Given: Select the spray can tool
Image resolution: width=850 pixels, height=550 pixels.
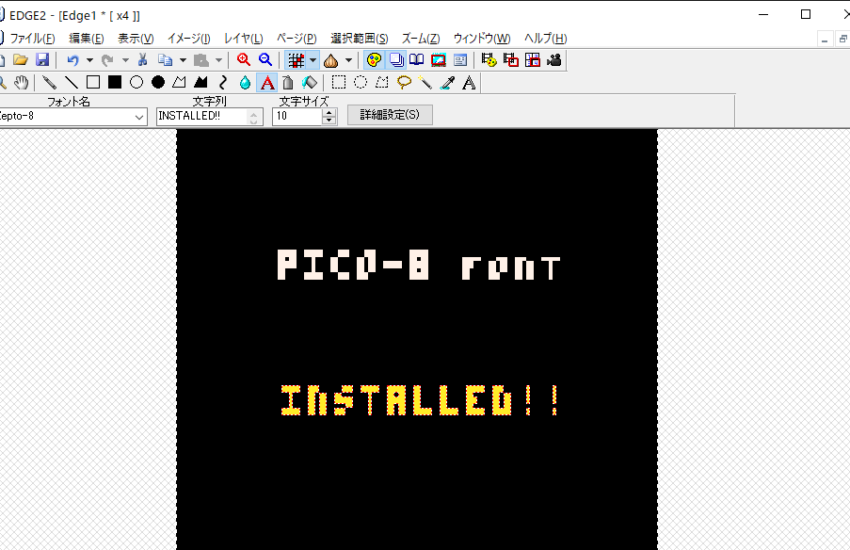Looking at the screenshot, I should pos(288,82).
